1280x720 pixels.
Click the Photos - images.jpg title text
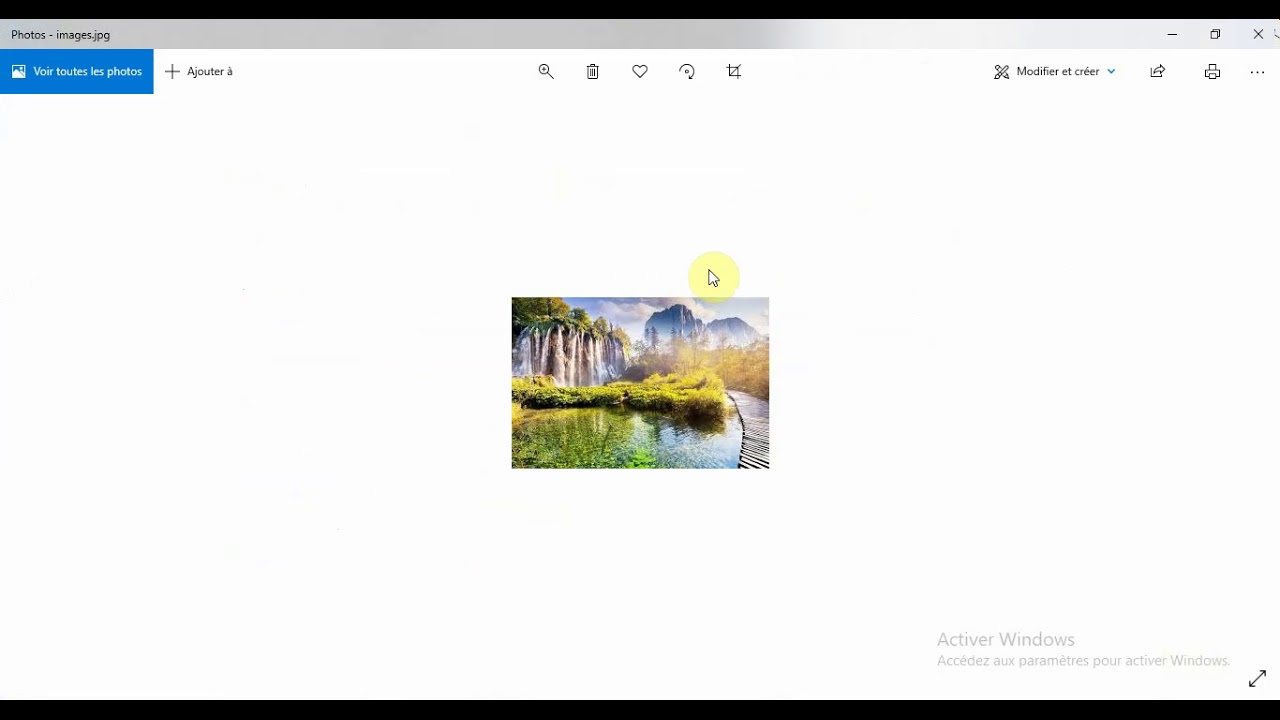(61, 35)
